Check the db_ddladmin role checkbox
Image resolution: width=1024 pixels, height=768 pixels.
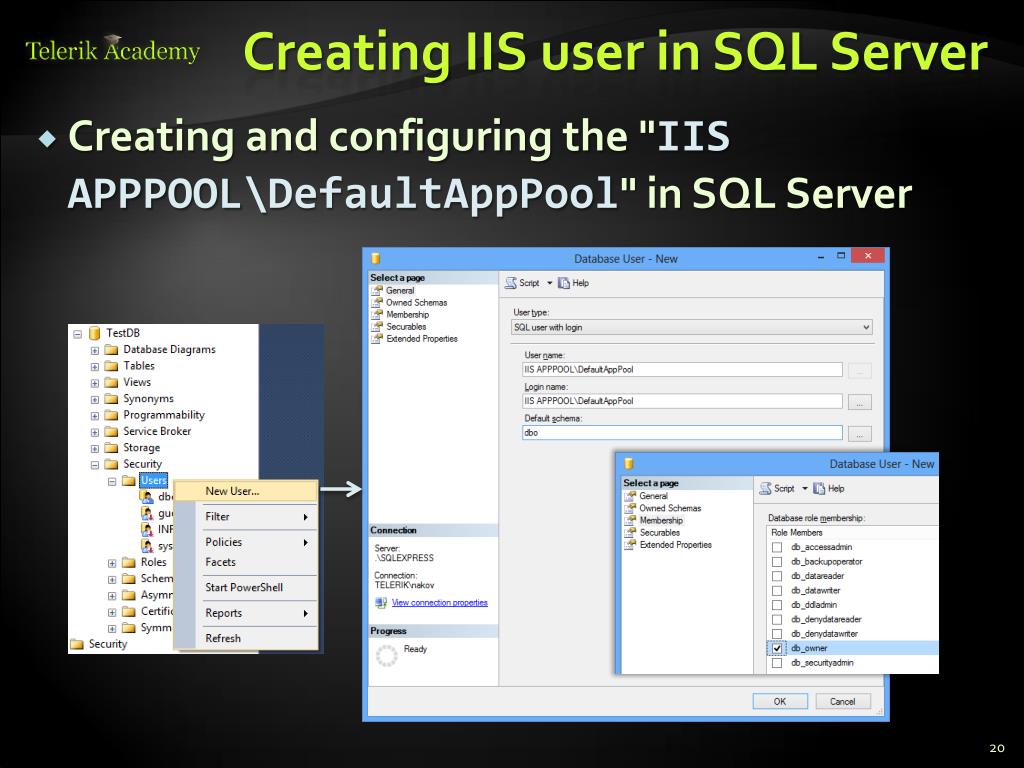[777, 605]
